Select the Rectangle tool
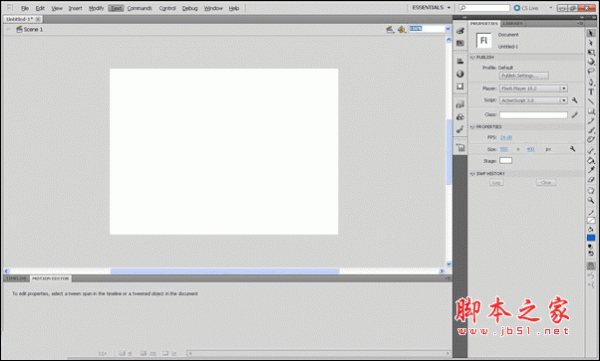This screenshot has height=361, width=600. (591, 111)
